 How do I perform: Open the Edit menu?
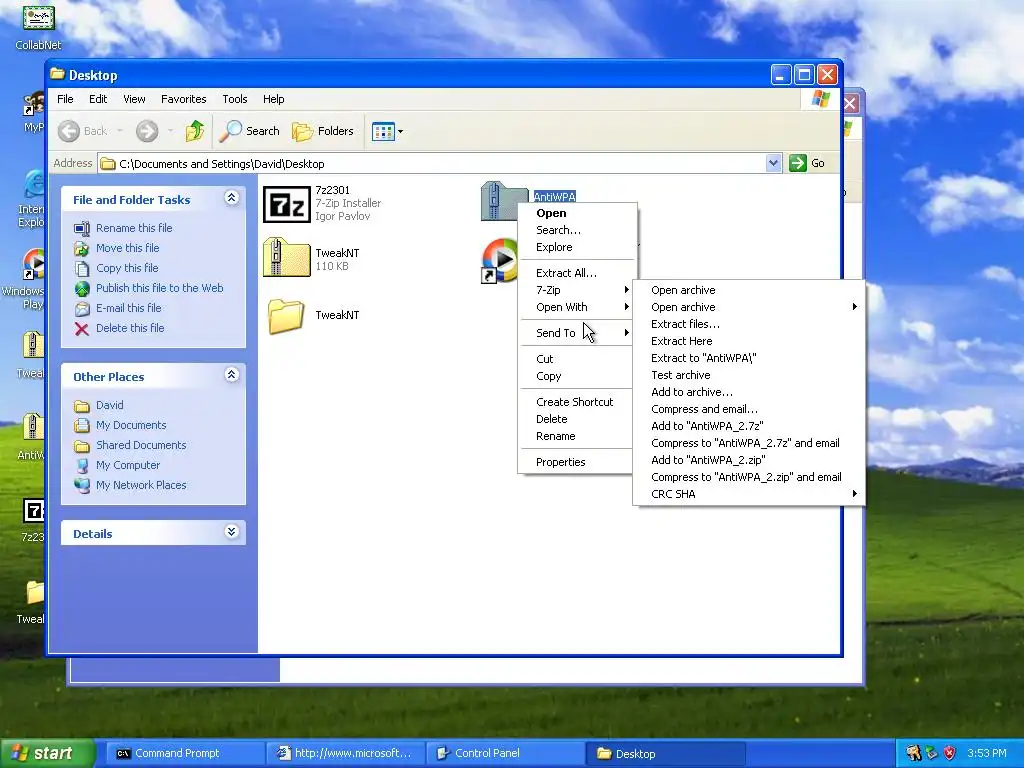click(x=98, y=99)
